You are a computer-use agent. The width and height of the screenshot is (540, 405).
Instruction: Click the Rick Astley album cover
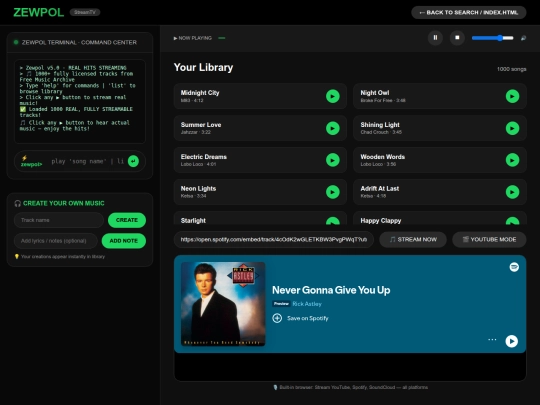pyautogui.click(x=223, y=304)
